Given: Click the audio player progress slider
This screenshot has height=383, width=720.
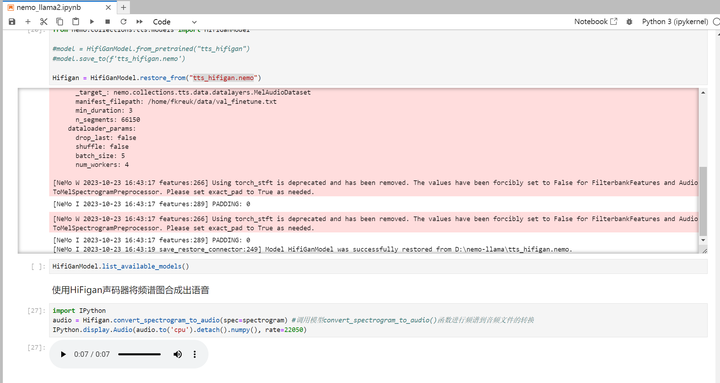Looking at the screenshot, I should coord(140,354).
